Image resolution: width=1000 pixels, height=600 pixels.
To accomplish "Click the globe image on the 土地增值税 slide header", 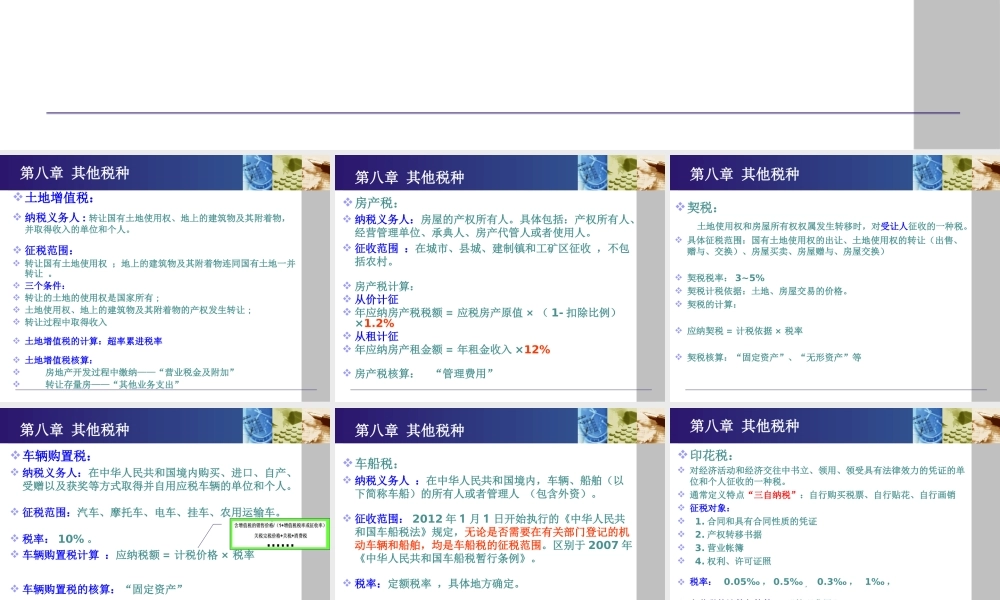I will (x=261, y=172).
